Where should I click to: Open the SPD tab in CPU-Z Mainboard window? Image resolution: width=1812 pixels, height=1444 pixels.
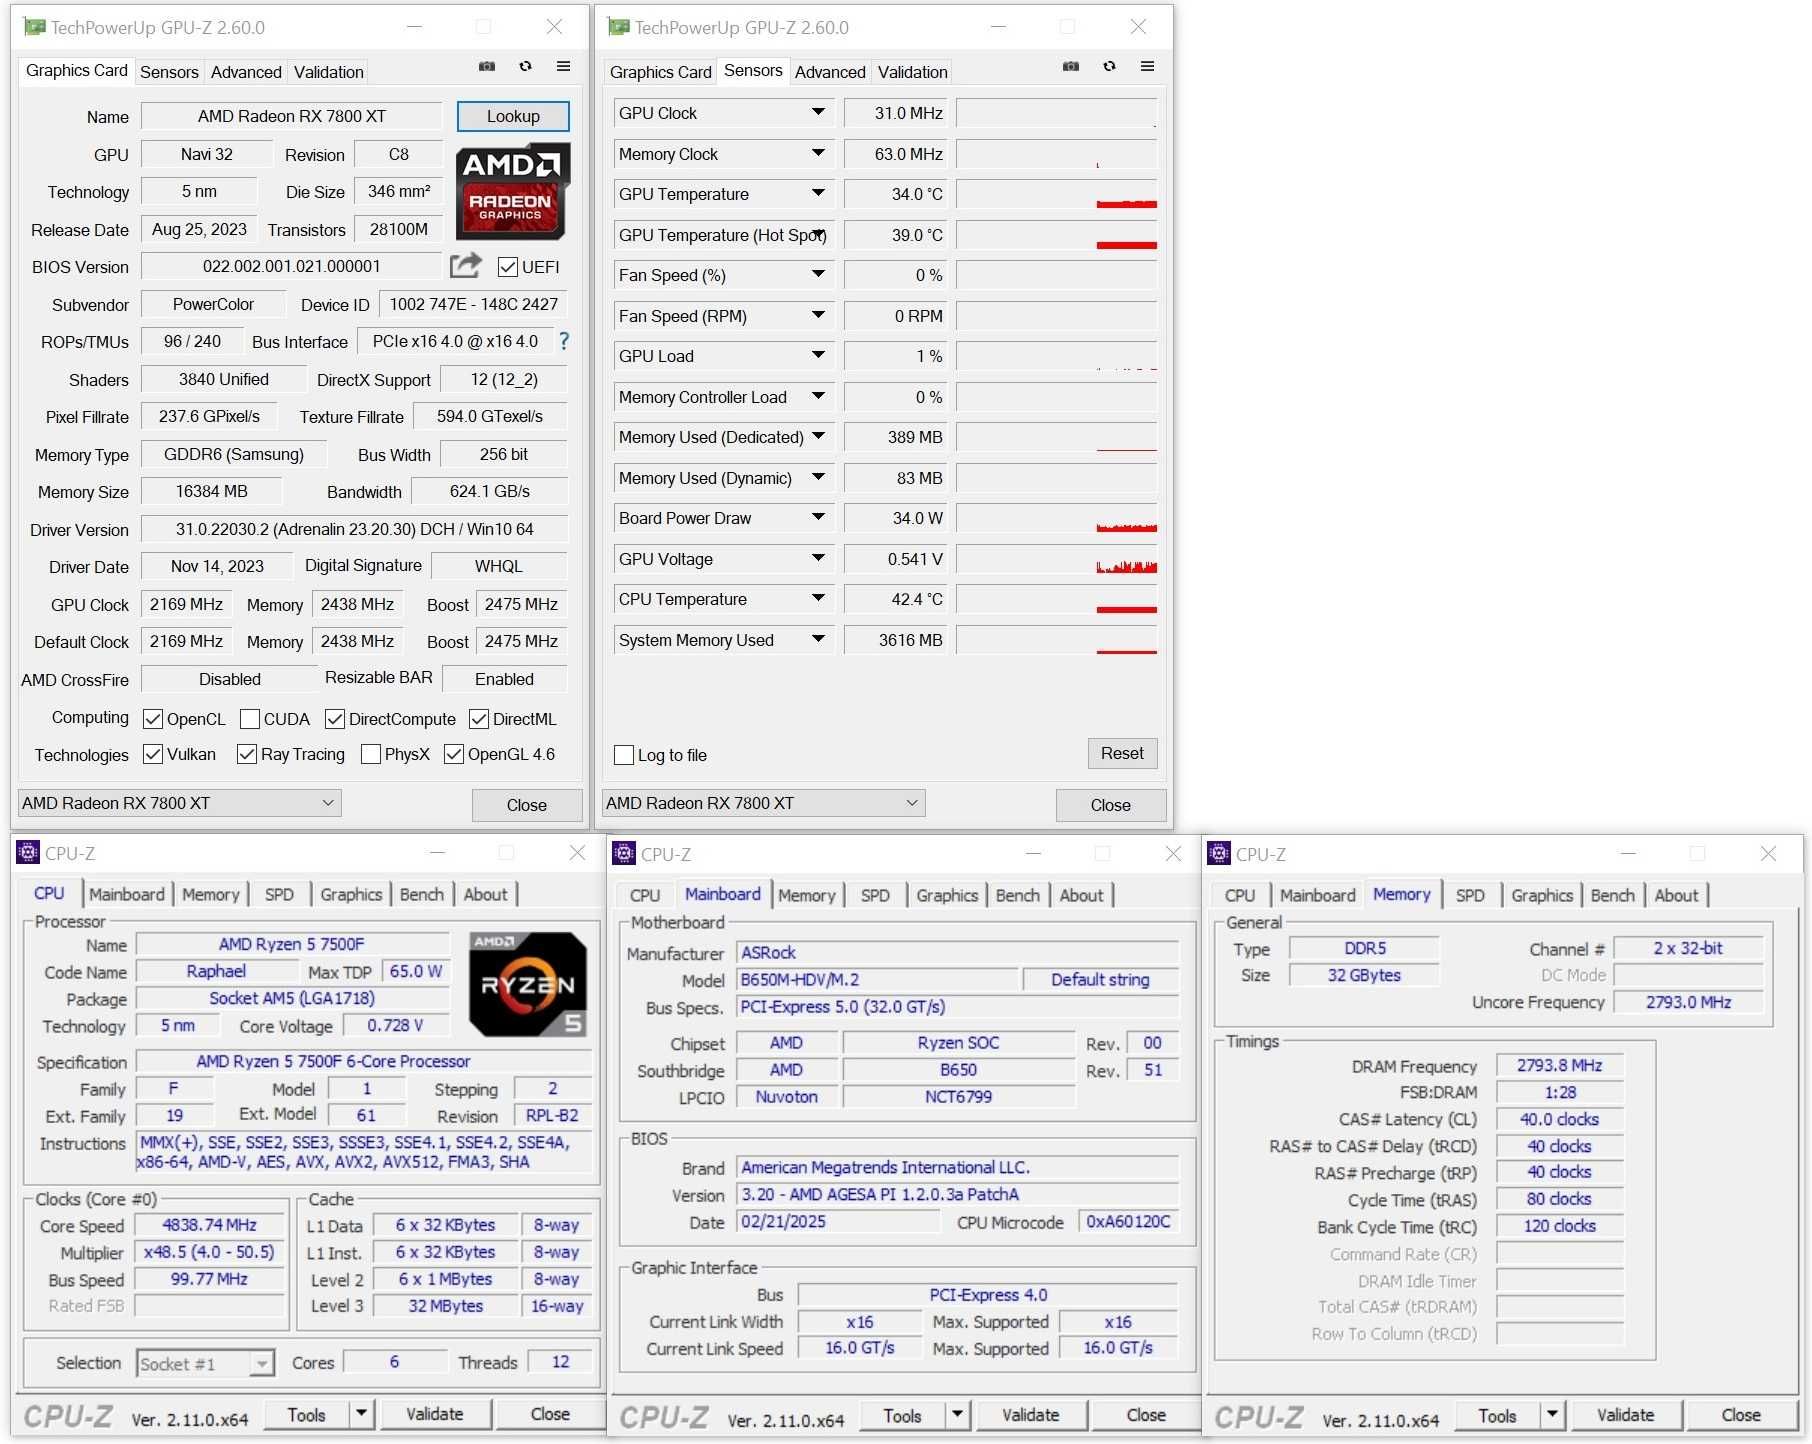[875, 895]
